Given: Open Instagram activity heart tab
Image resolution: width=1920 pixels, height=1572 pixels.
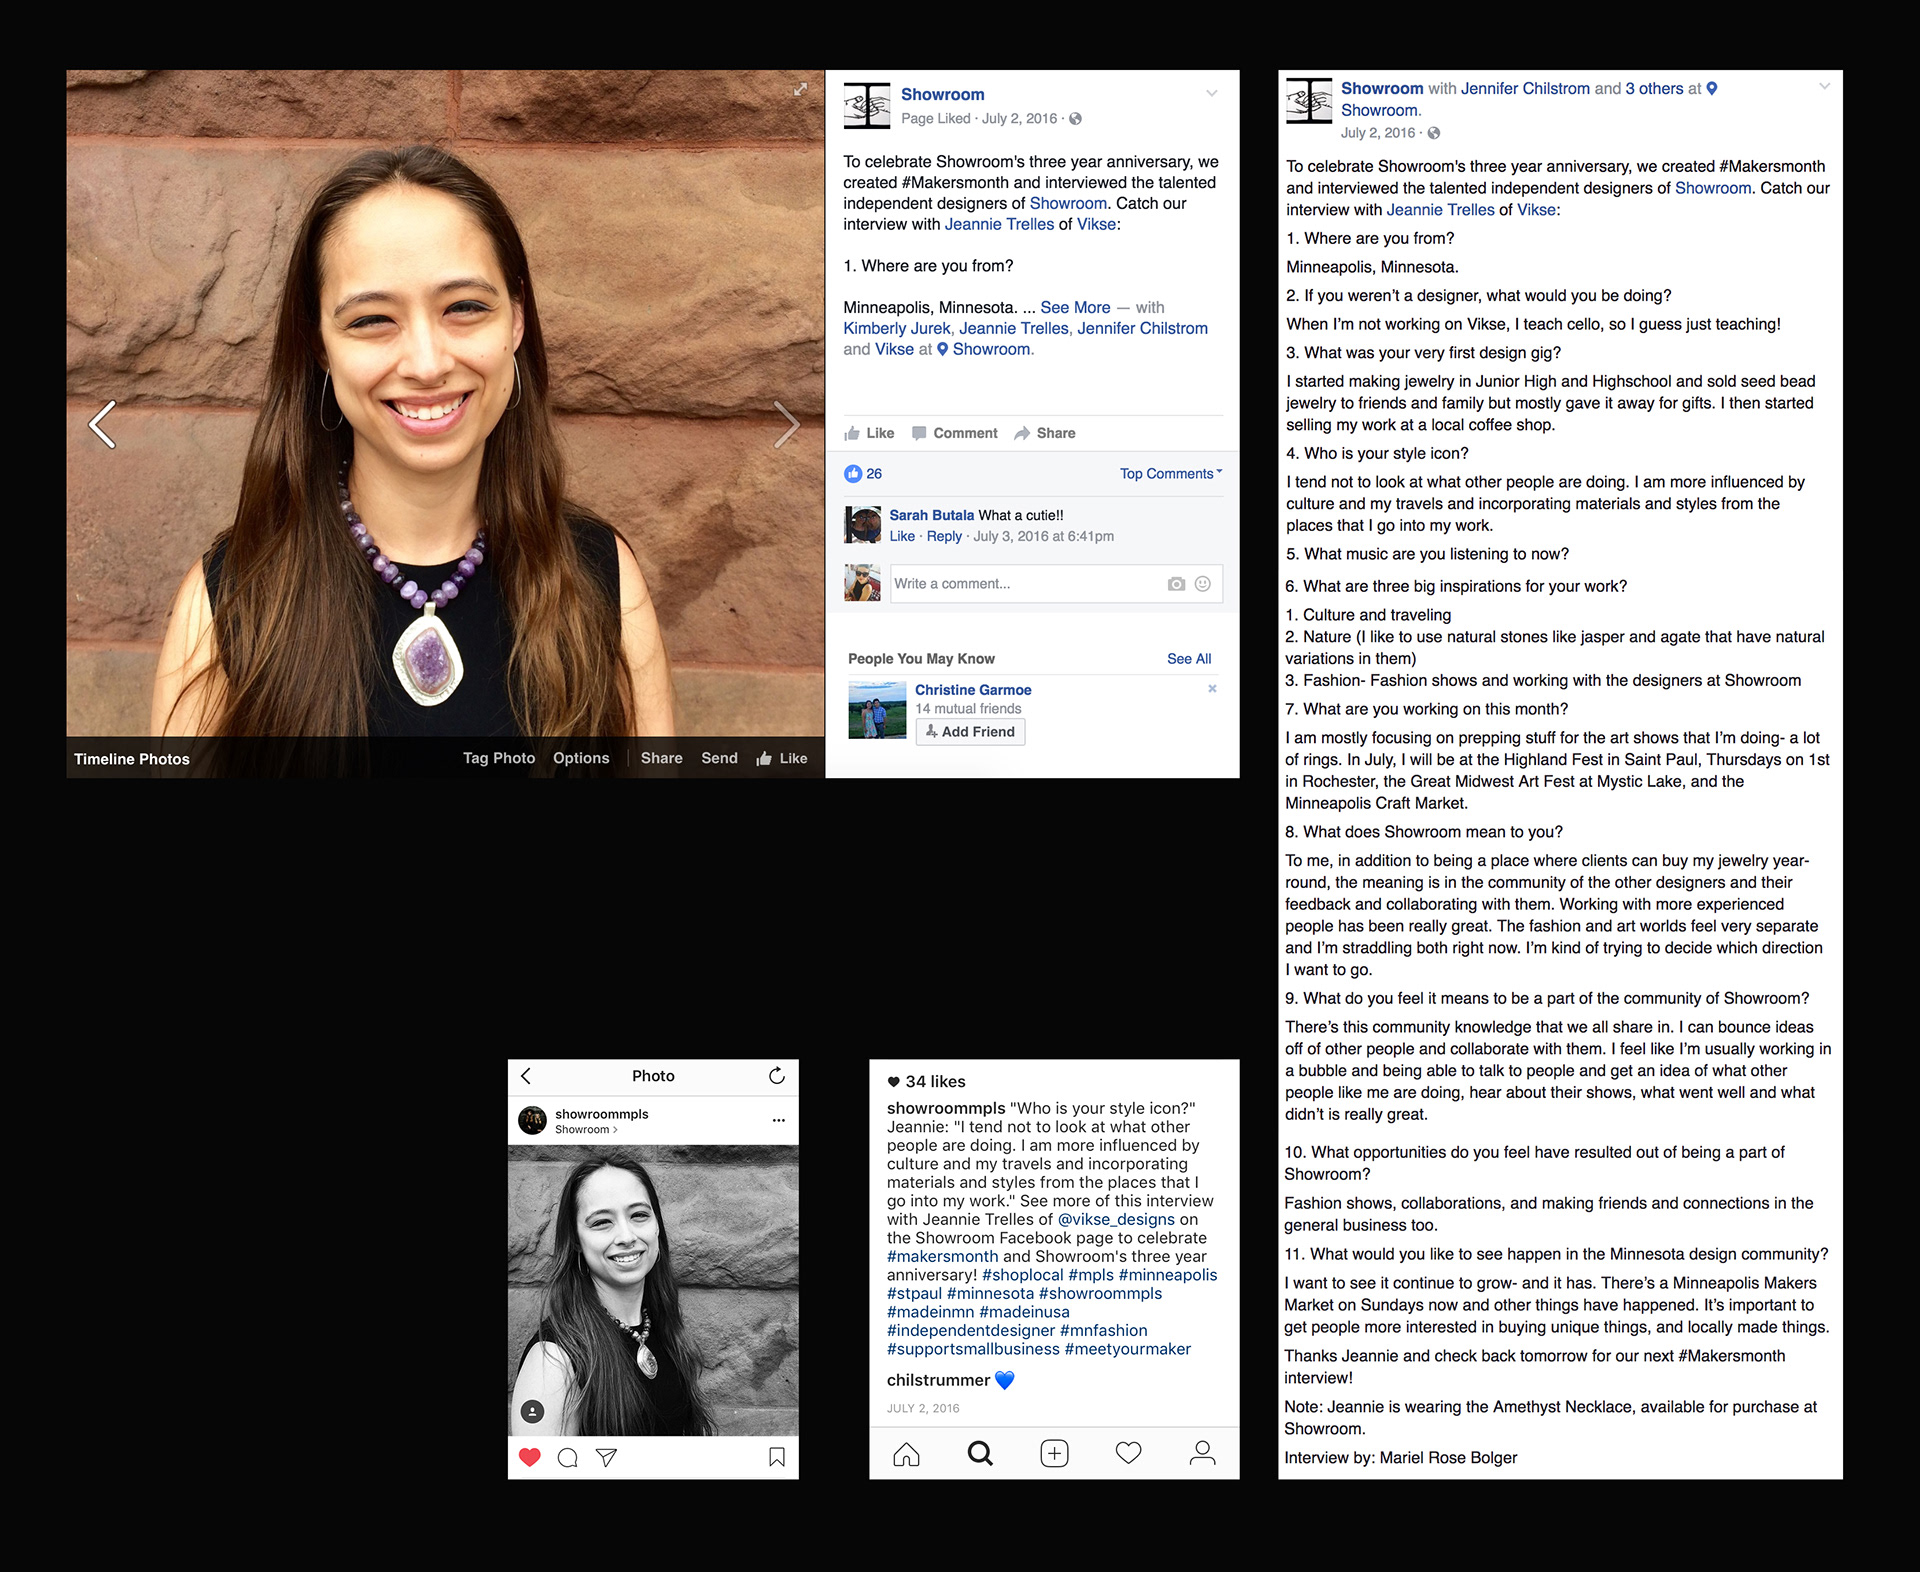Looking at the screenshot, I should (1128, 1453).
